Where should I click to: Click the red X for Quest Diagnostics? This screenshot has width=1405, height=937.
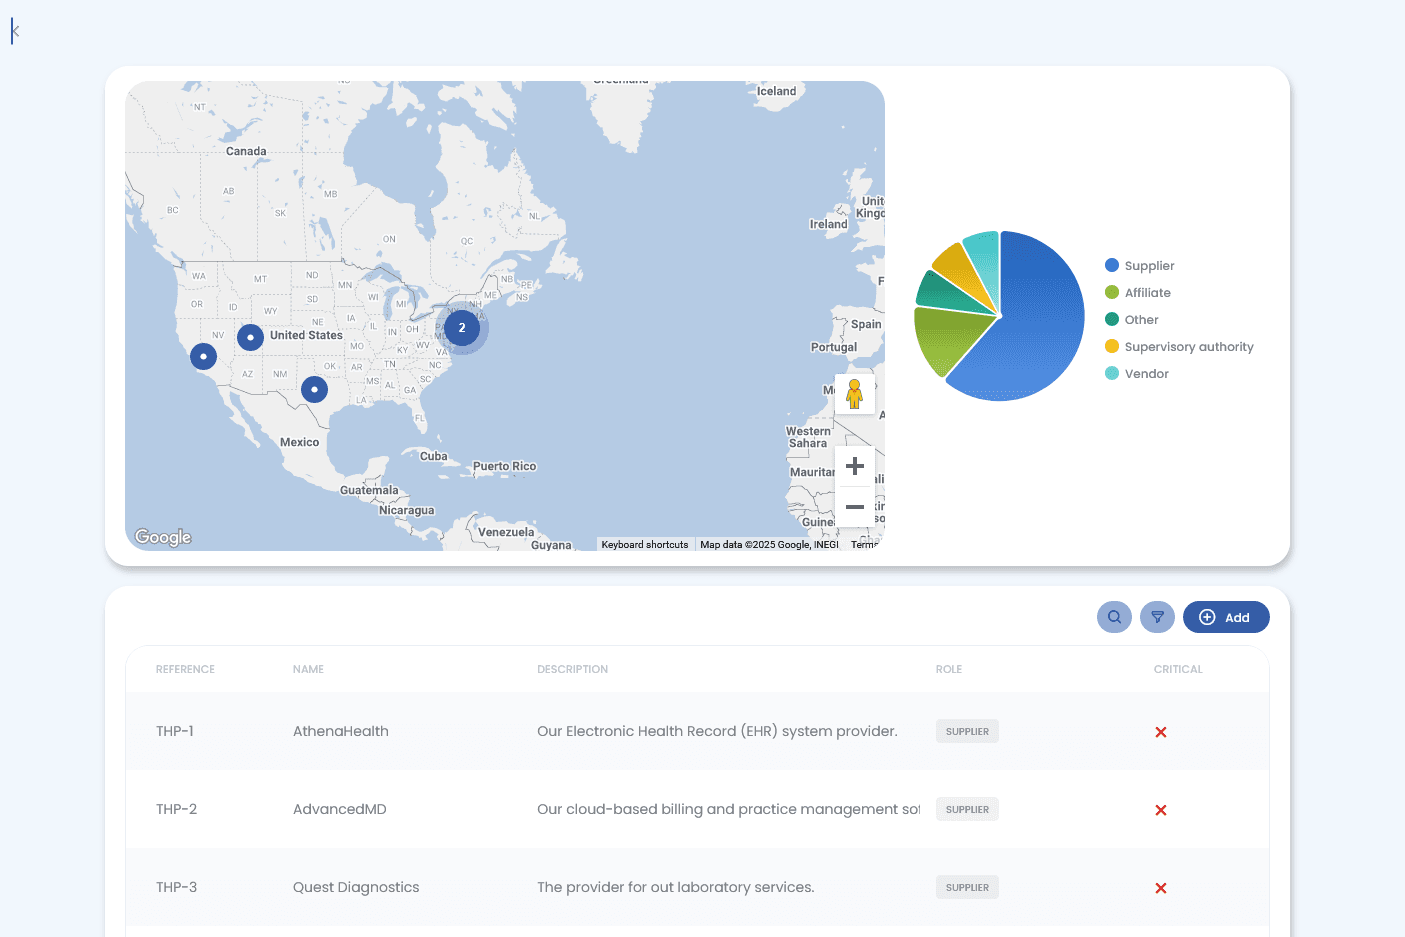click(1160, 888)
